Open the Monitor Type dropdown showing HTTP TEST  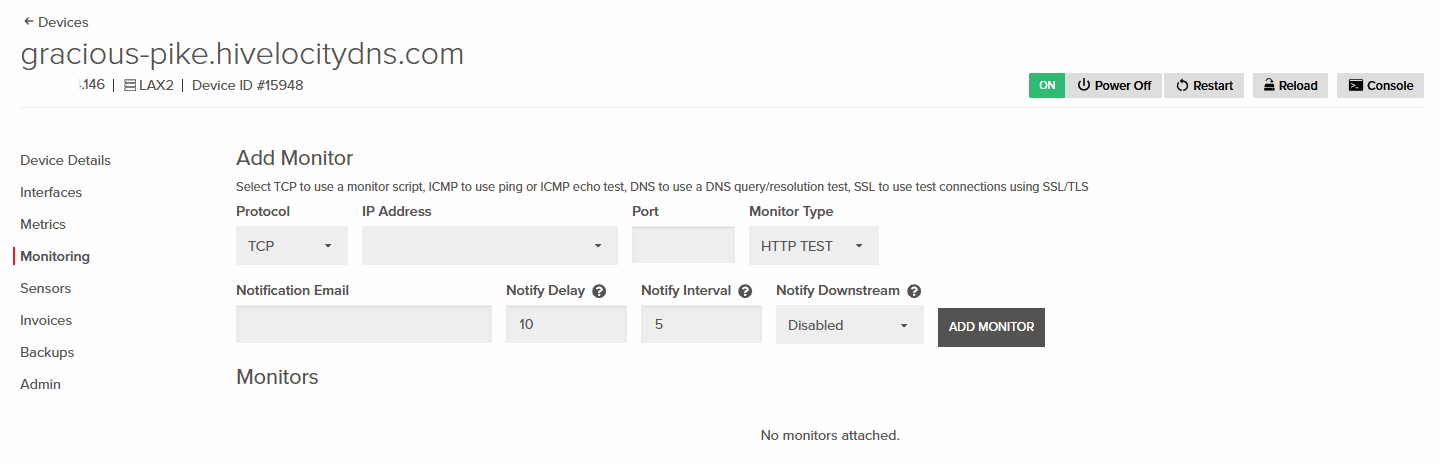pyautogui.click(x=813, y=246)
